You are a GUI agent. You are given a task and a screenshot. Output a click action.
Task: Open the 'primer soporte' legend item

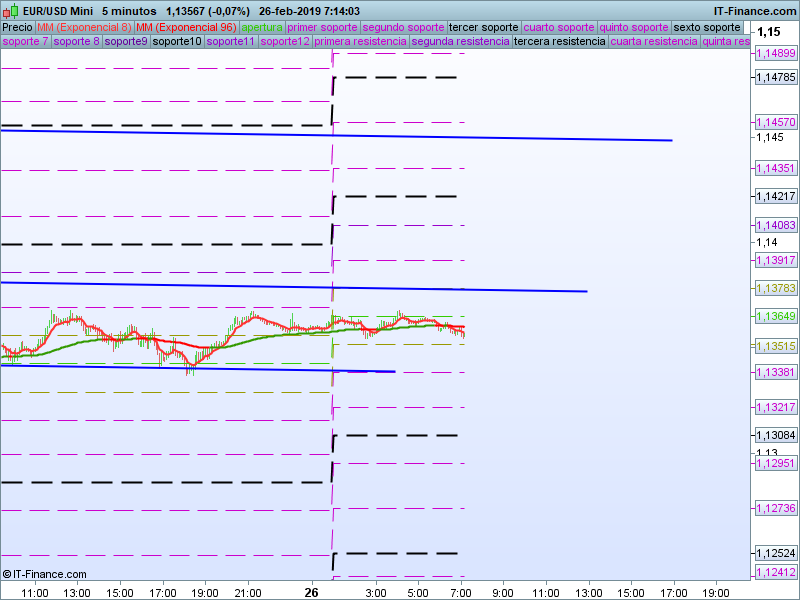322,27
